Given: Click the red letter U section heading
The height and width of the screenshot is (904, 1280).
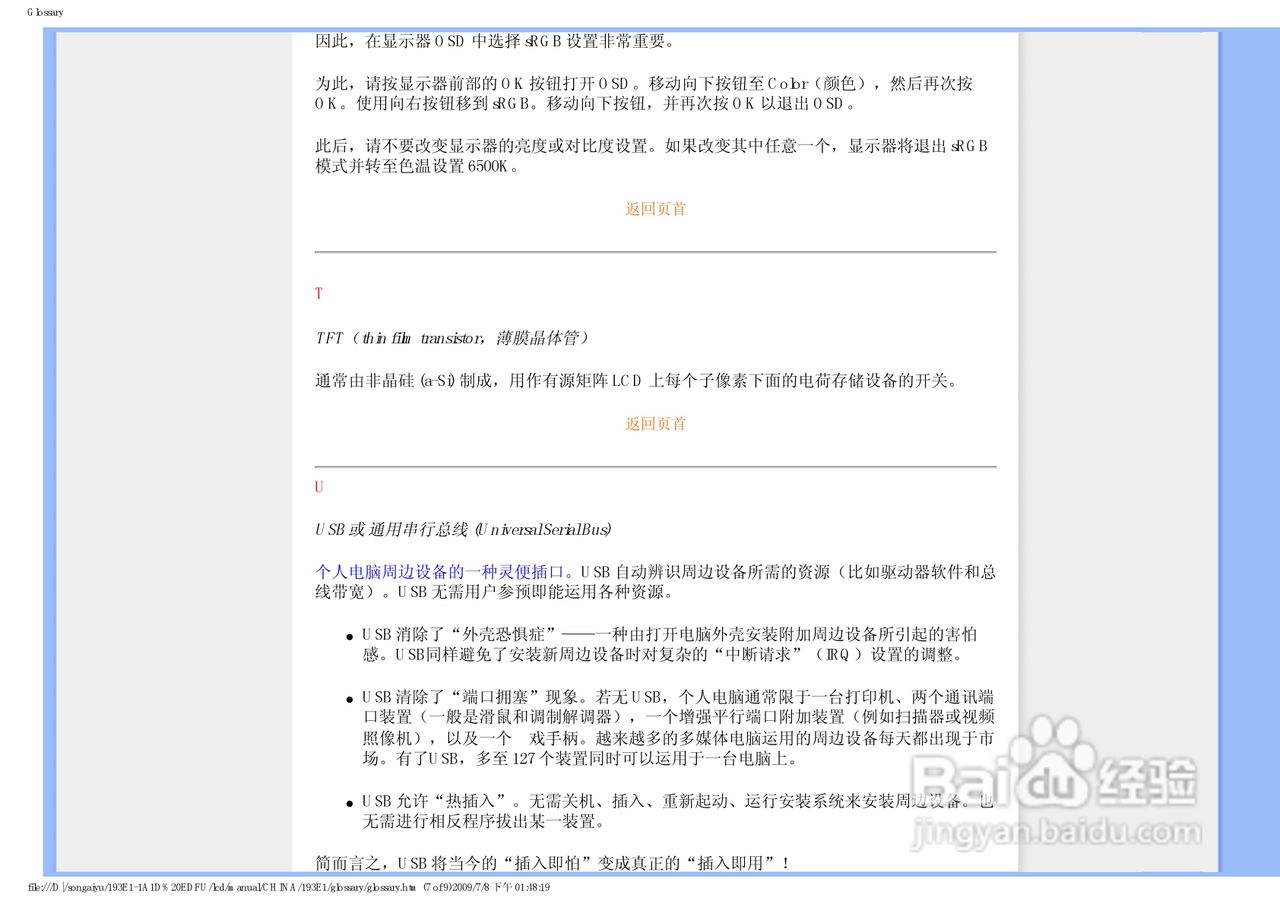Looking at the screenshot, I should click(319, 487).
